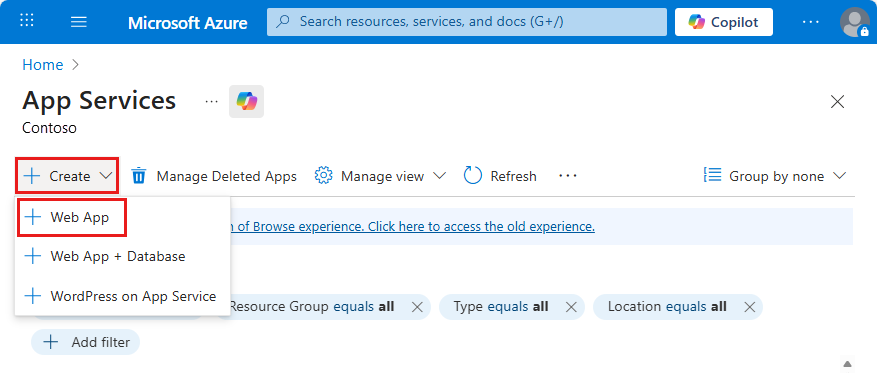This screenshot has height=373, width=877.
Task: Click the Group by list icon
Action: click(712, 176)
